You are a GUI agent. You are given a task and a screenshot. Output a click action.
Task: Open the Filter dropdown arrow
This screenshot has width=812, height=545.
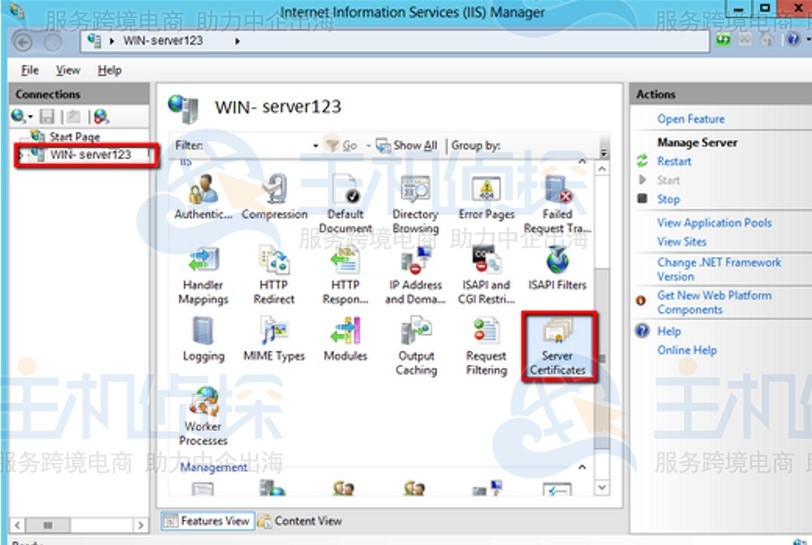315,146
